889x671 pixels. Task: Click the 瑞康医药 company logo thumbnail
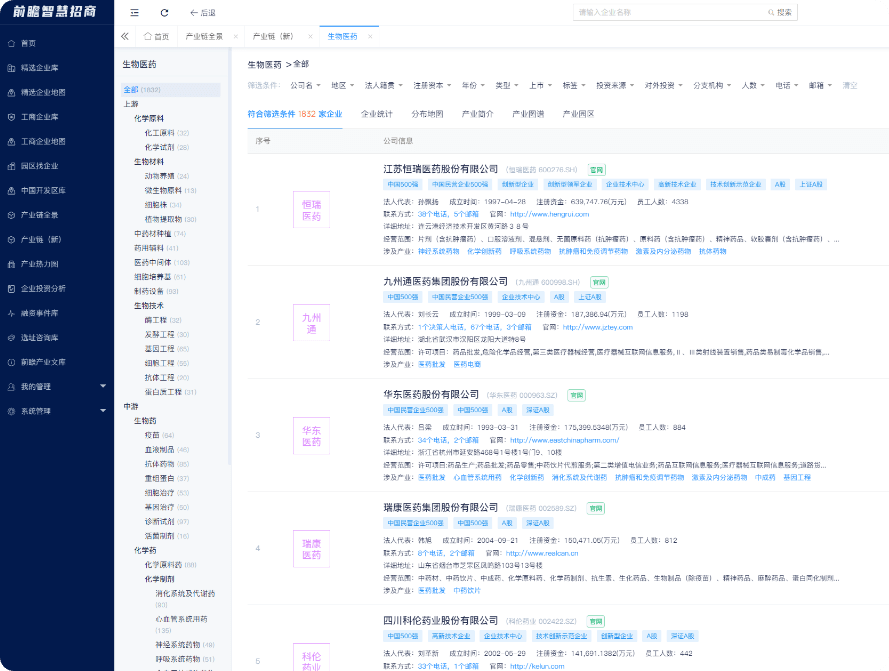click(311, 548)
